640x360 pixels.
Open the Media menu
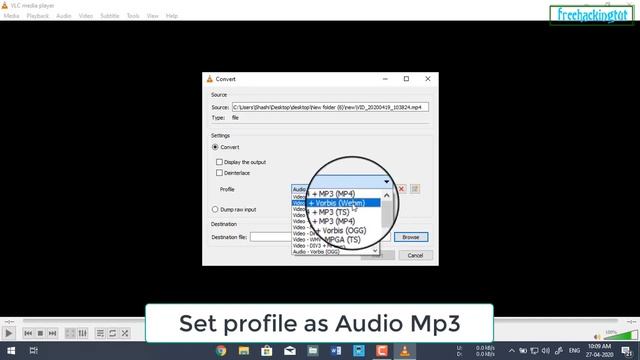(x=11, y=16)
